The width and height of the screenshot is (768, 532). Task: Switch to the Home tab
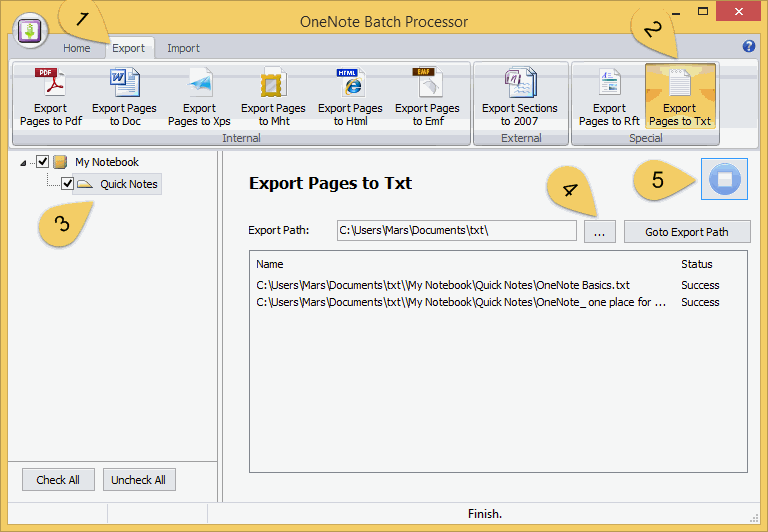coord(76,48)
